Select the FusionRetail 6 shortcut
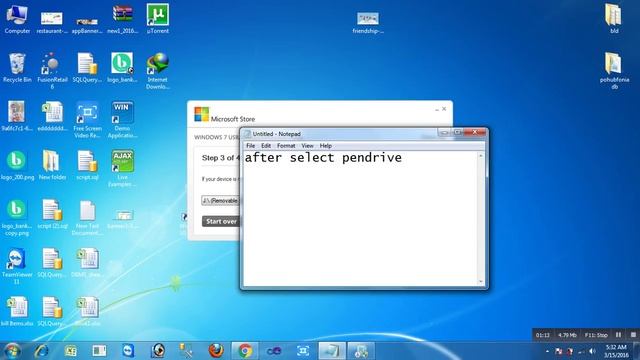This screenshot has width=640, height=360. click(52, 71)
